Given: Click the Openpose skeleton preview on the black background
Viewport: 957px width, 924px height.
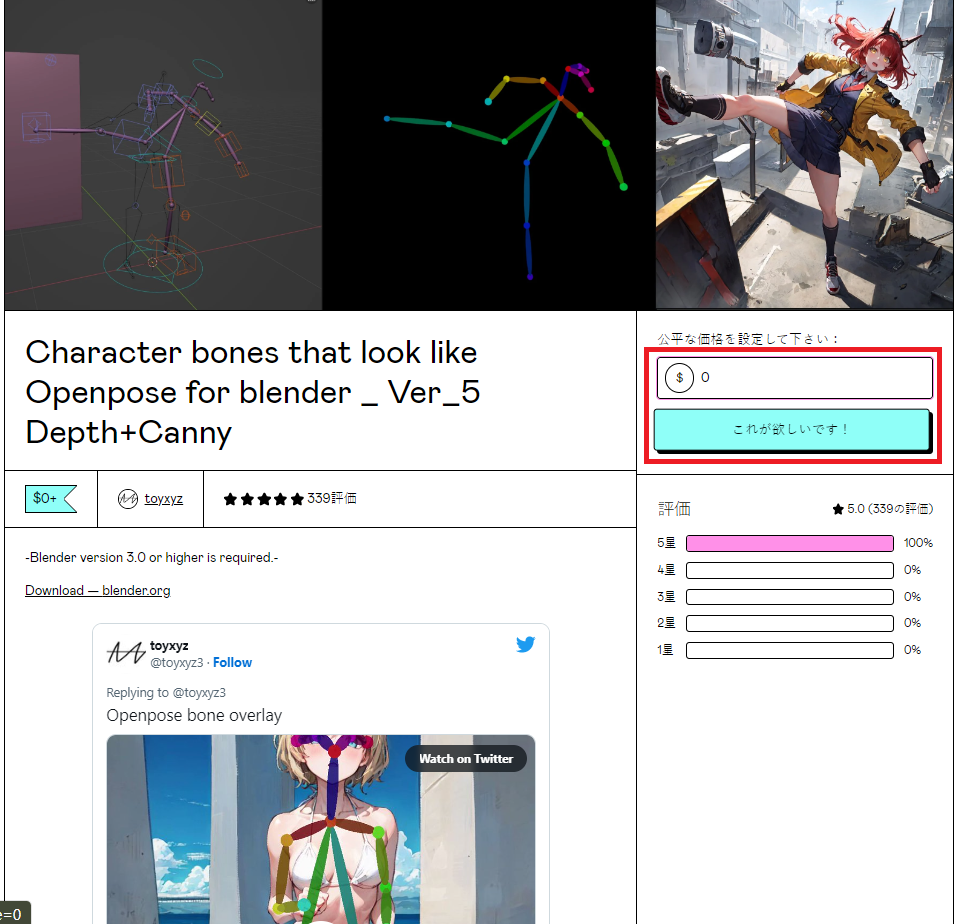Looking at the screenshot, I should [489, 154].
